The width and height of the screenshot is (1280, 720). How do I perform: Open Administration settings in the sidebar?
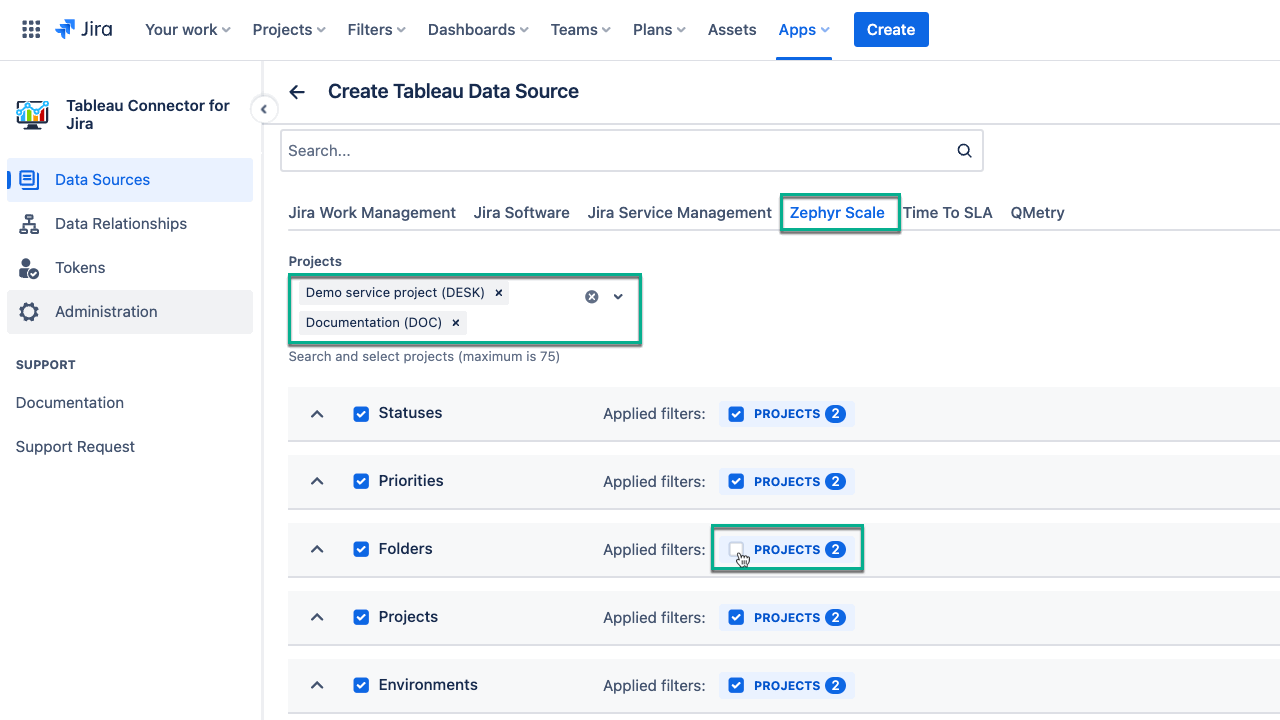click(106, 312)
